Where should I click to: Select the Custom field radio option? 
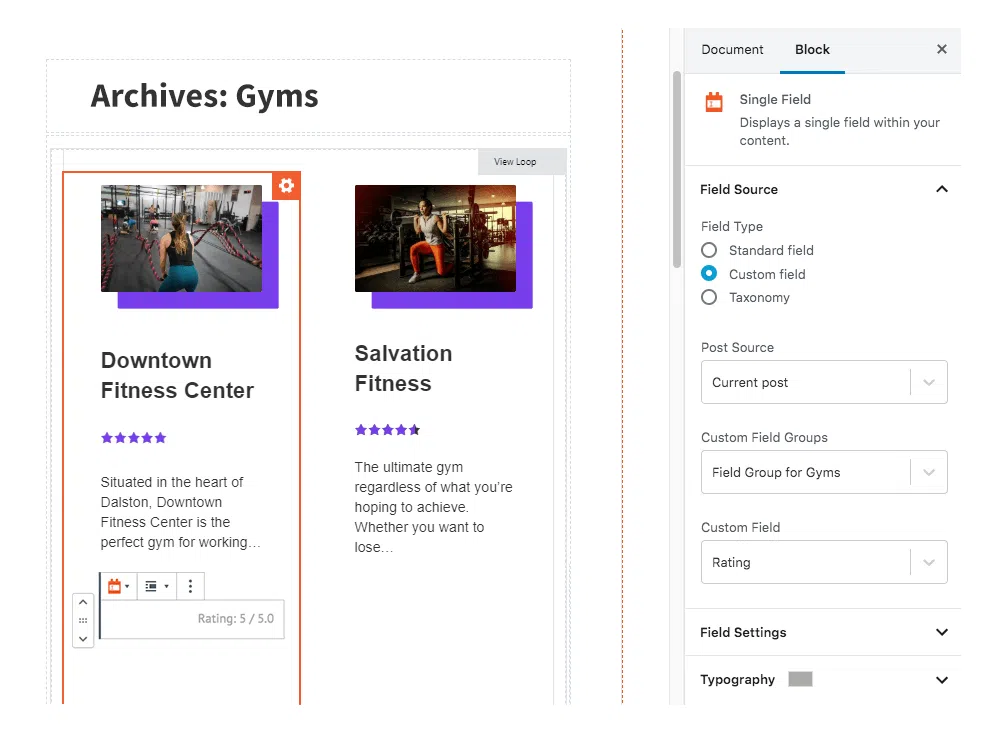point(709,274)
